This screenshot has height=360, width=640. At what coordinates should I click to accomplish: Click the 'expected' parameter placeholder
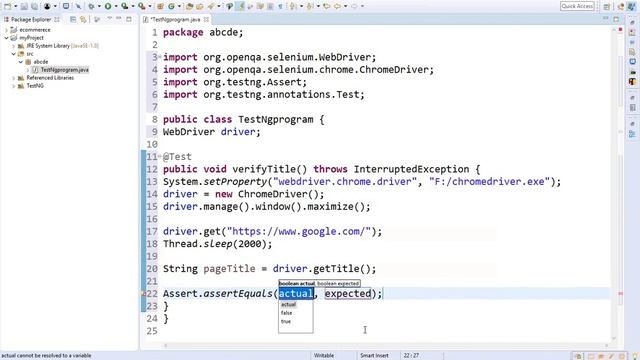pos(348,293)
